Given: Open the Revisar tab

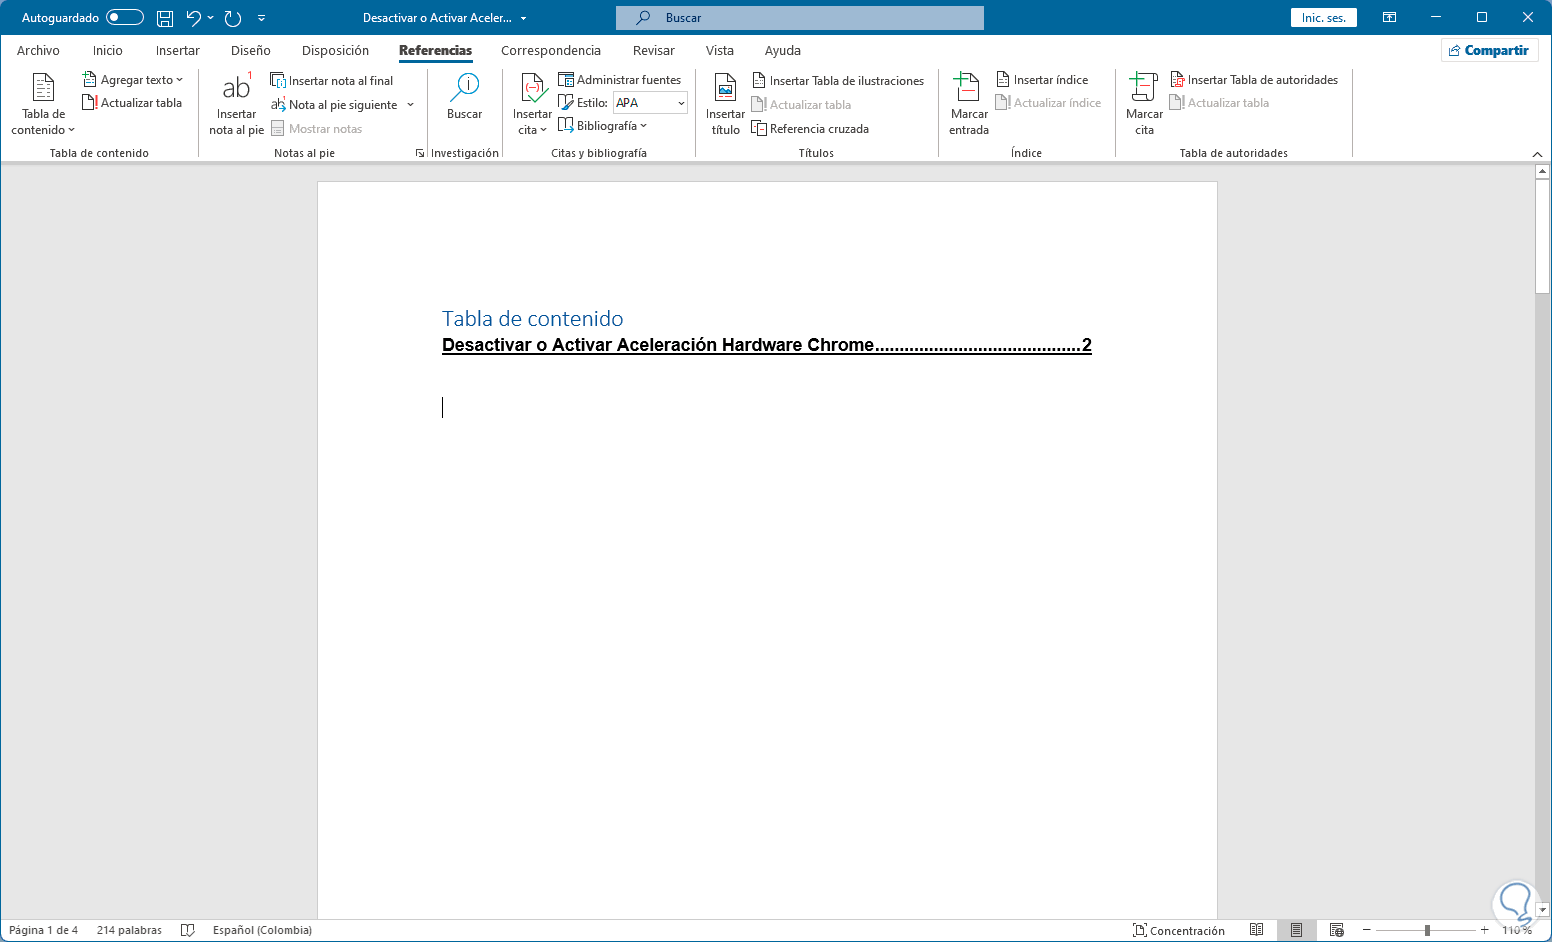Looking at the screenshot, I should pyautogui.click(x=654, y=51).
